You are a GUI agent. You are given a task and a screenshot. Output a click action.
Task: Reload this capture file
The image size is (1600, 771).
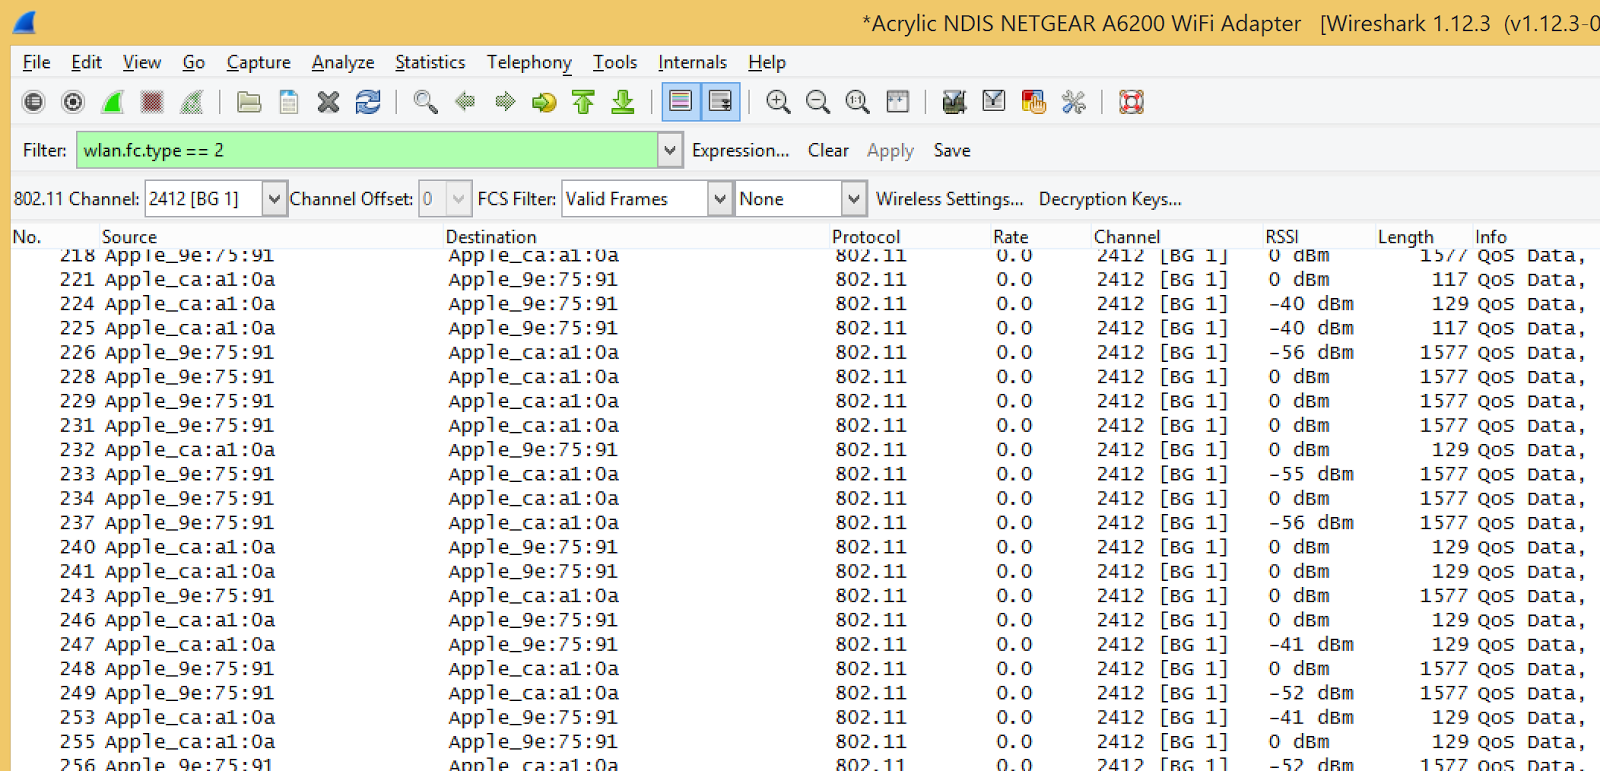point(368,102)
